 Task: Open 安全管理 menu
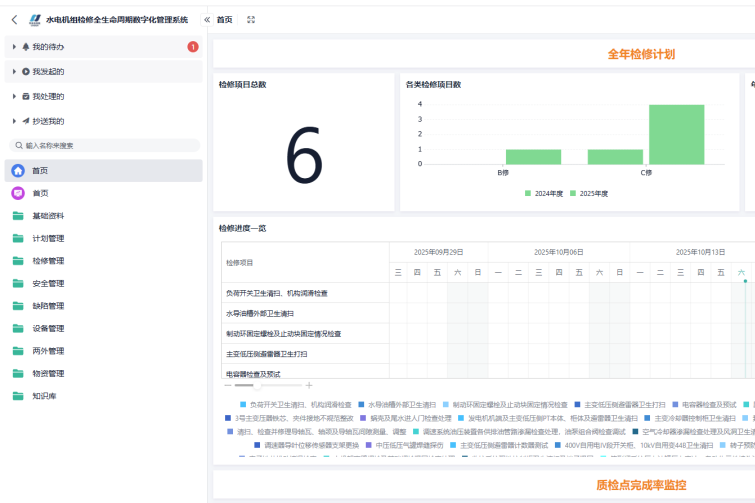[104, 284]
